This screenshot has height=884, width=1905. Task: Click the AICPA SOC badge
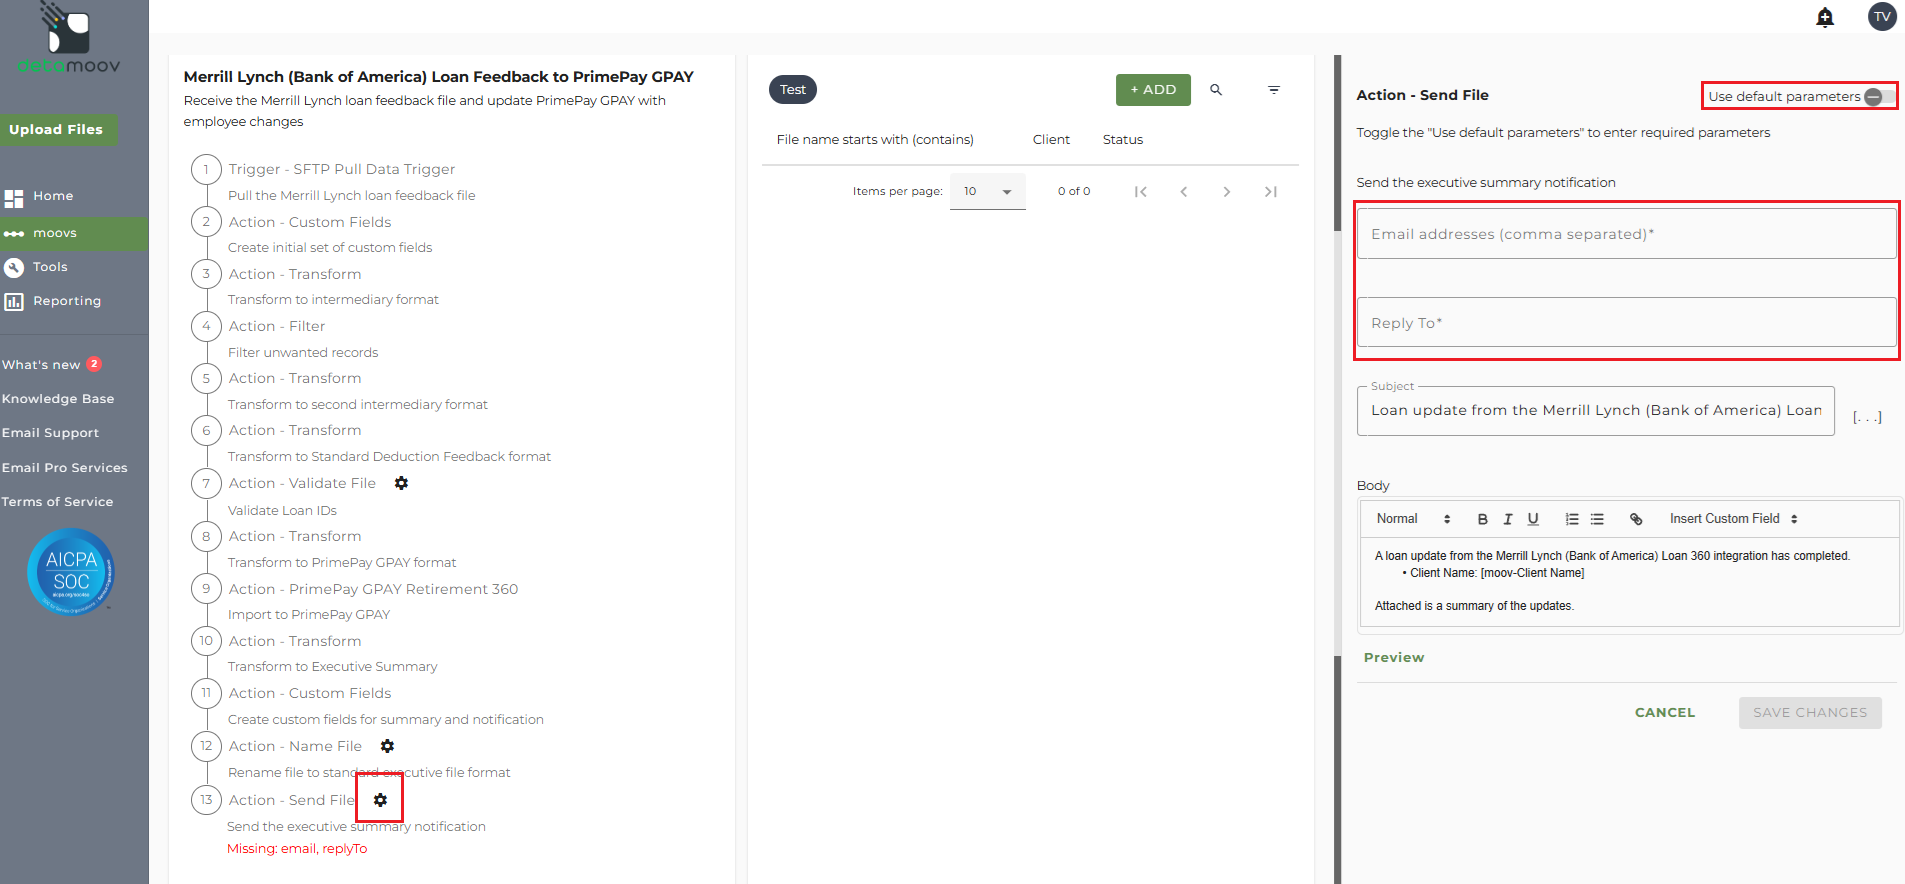click(71, 571)
